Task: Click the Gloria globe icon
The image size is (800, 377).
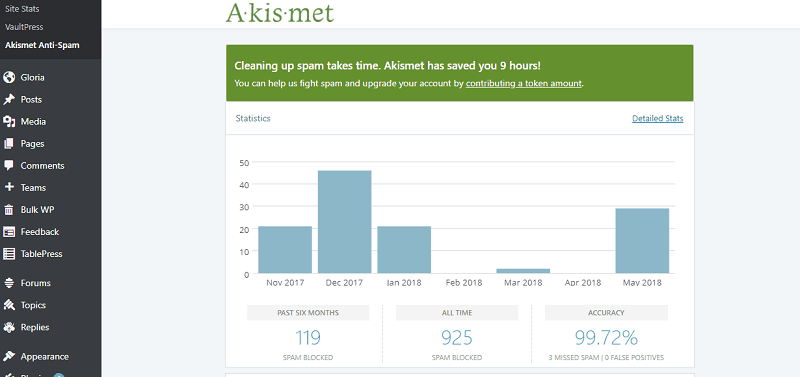Action: click(9, 78)
